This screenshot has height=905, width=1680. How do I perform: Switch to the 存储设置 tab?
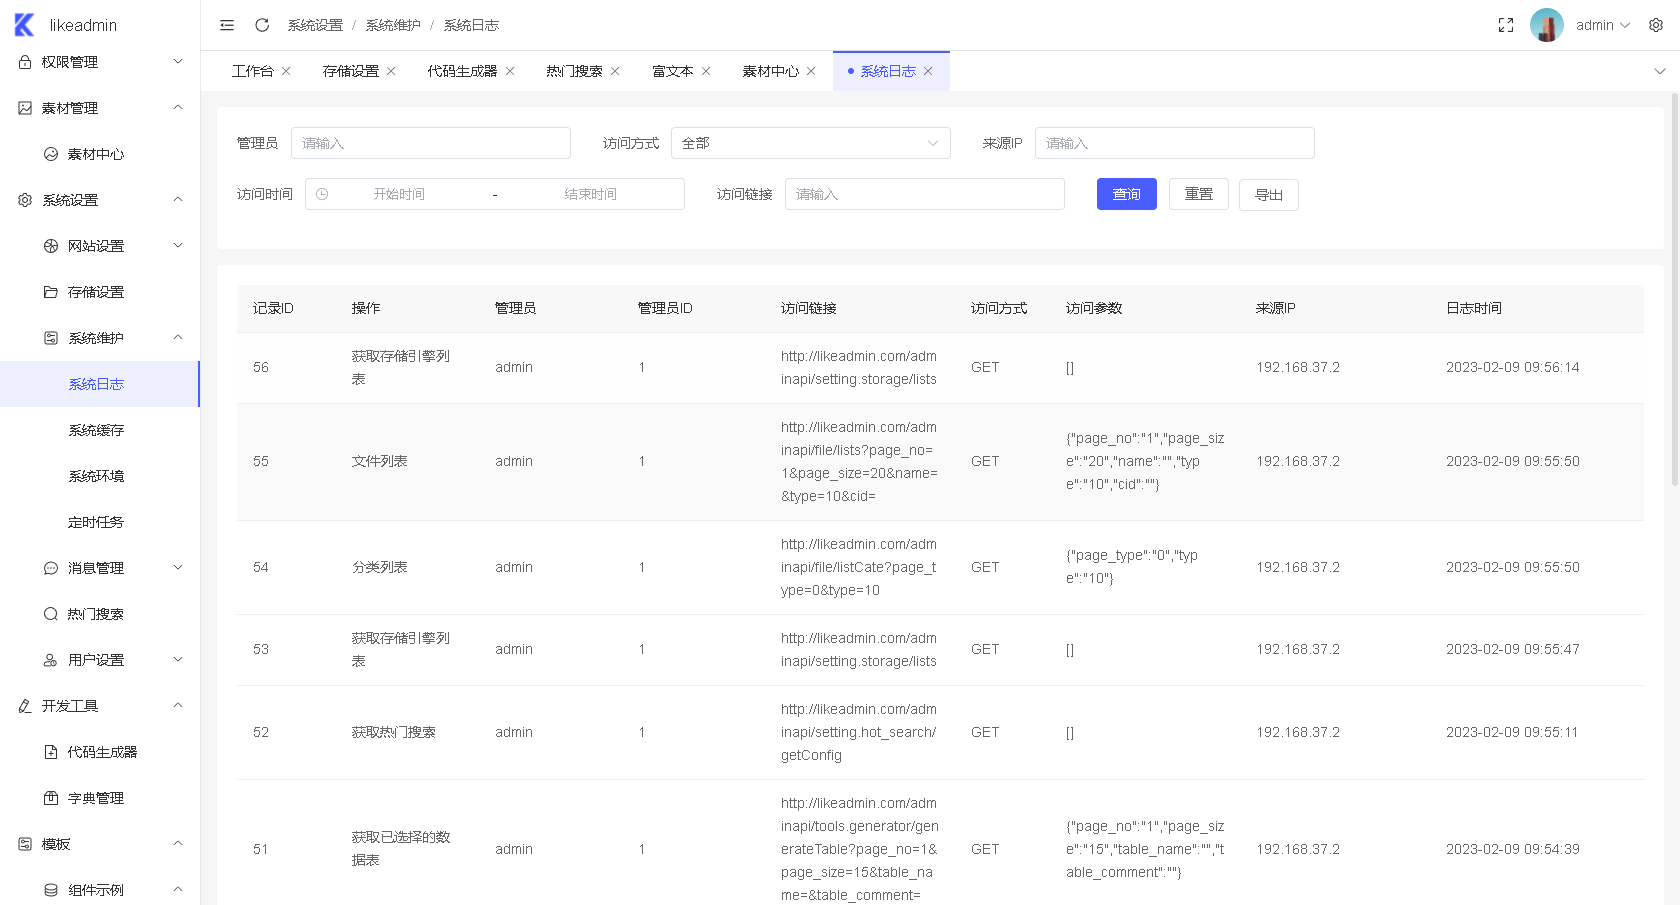click(x=351, y=71)
